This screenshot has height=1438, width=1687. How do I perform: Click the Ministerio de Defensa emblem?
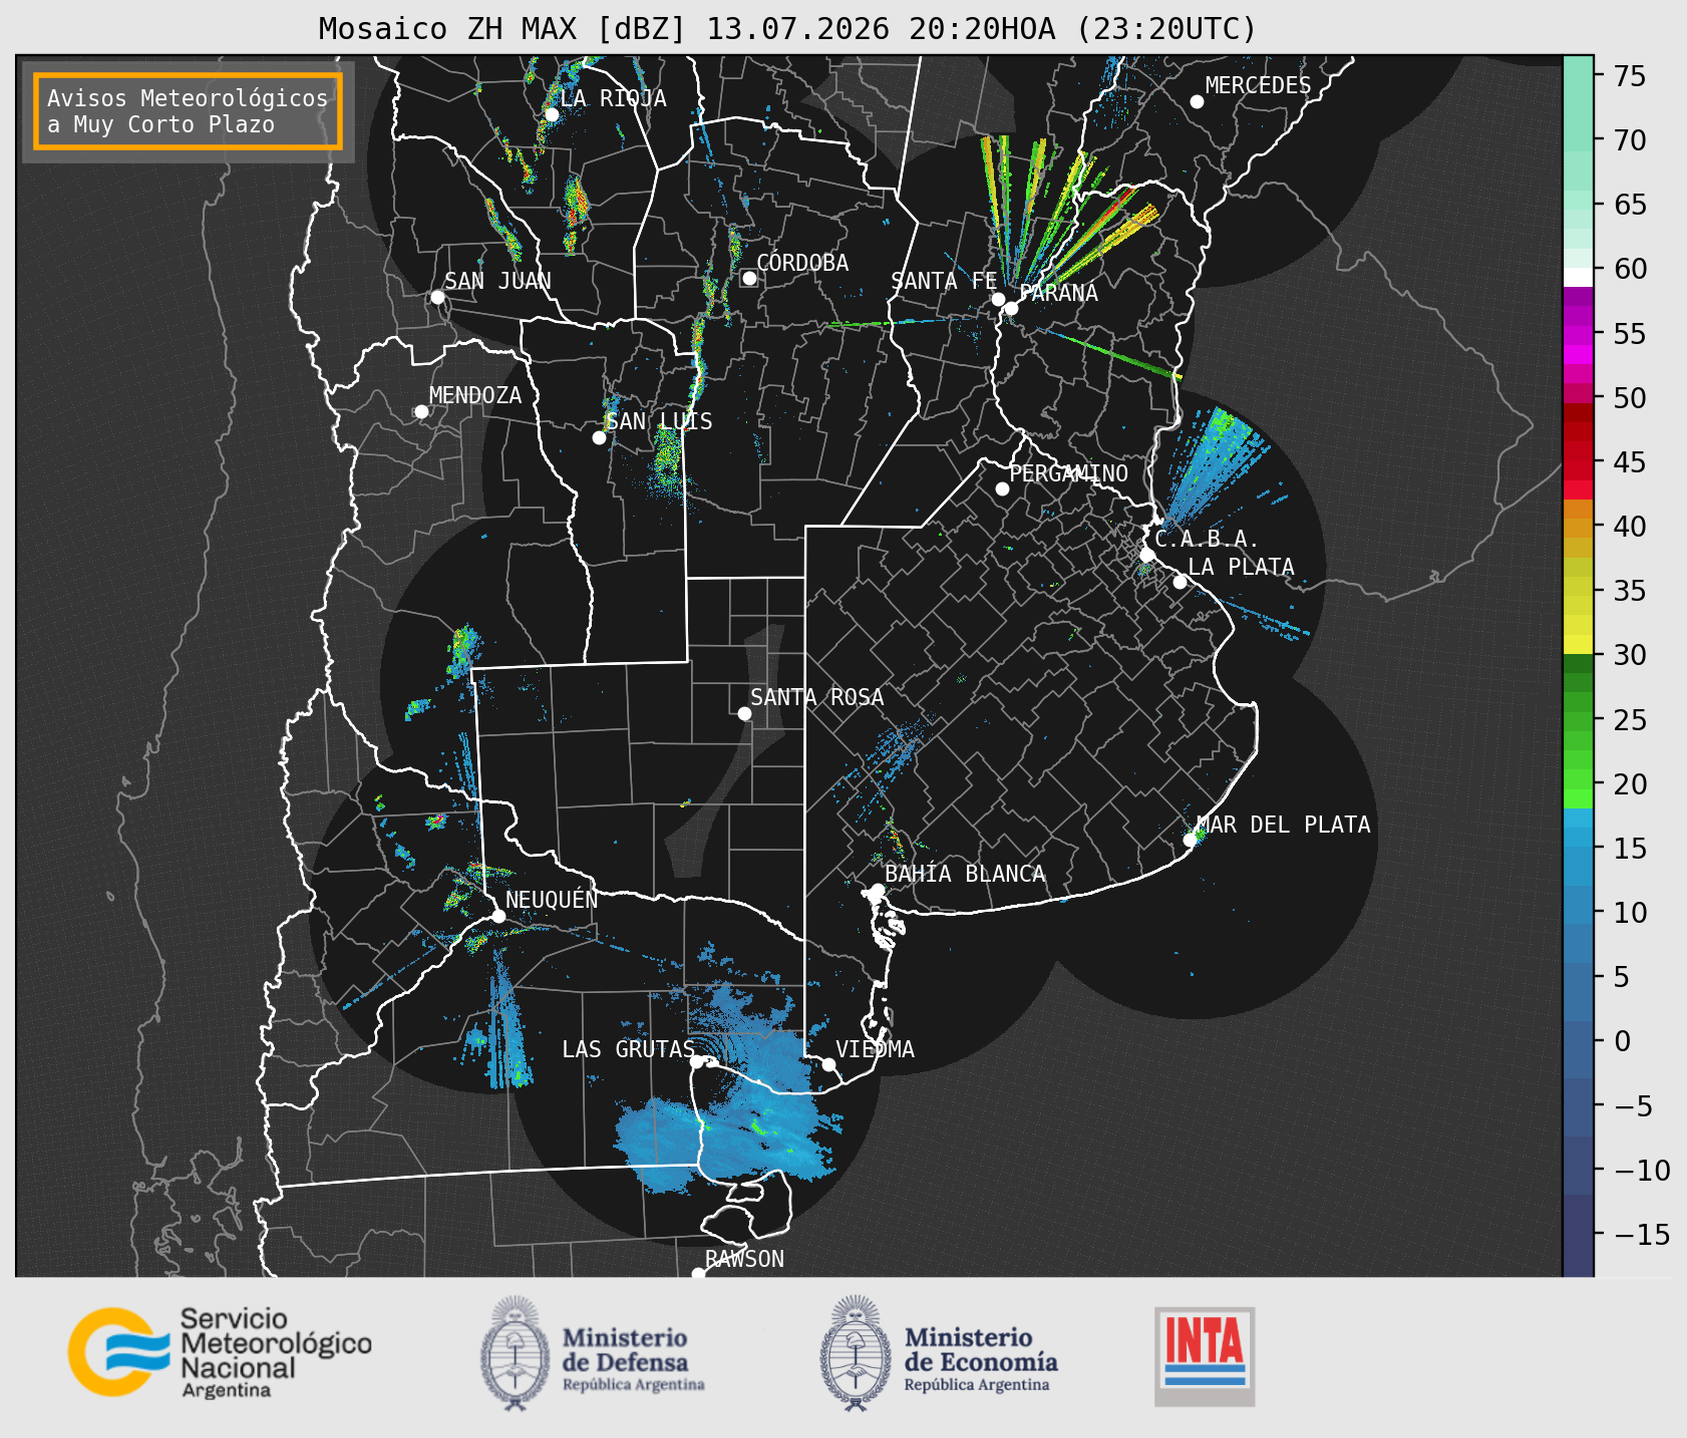pos(515,1353)
